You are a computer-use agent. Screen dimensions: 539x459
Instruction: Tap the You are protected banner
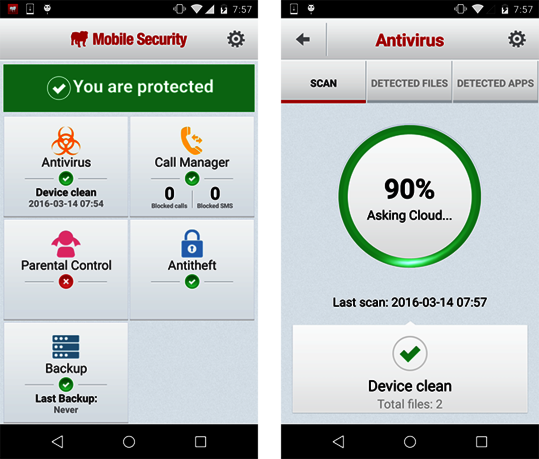click(129, 88)
